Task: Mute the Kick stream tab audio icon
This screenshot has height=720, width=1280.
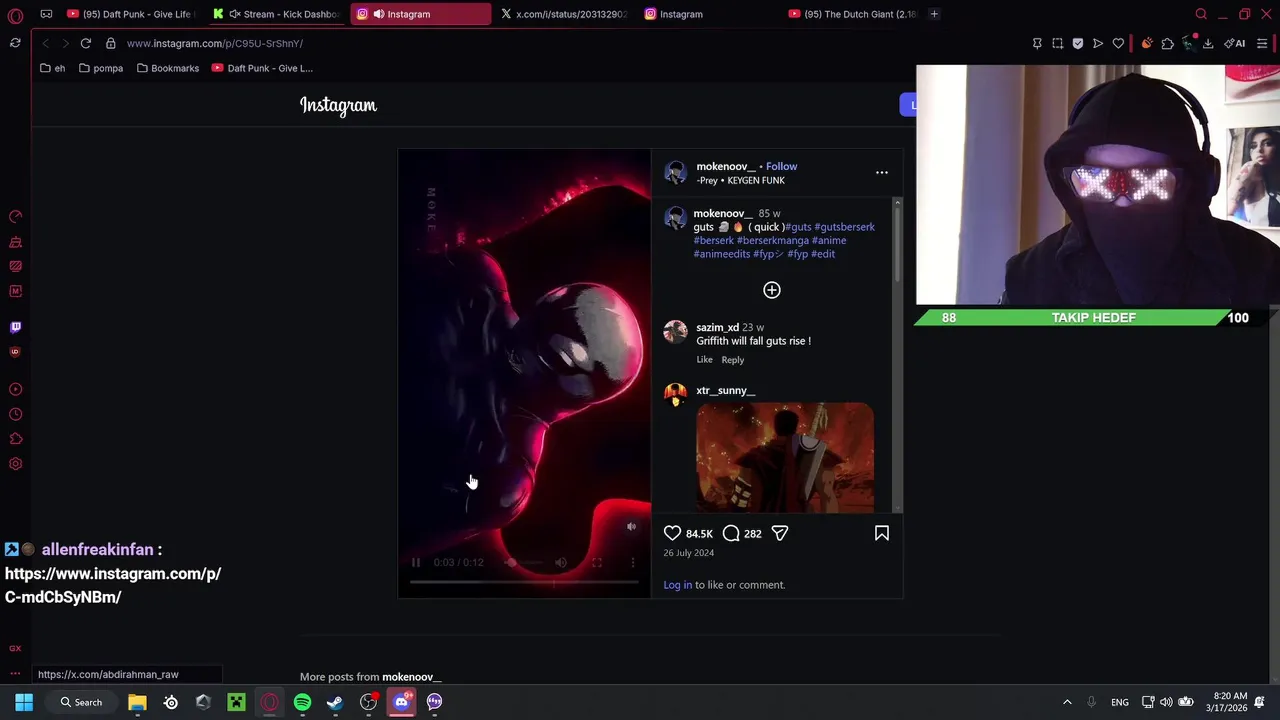Action: pos(234,14)
